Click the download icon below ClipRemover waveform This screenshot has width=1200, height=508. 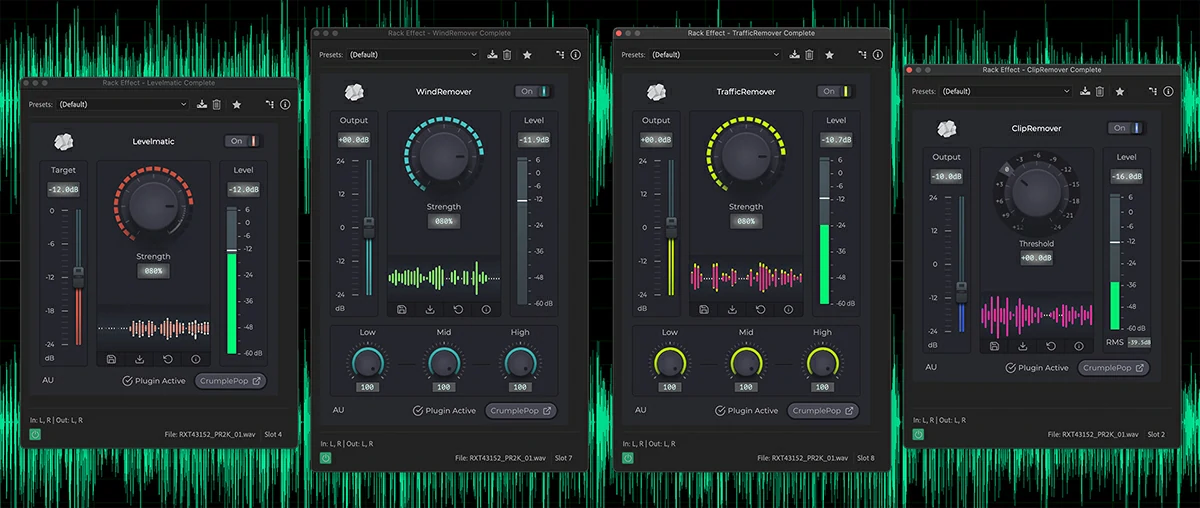point(1023,346)
